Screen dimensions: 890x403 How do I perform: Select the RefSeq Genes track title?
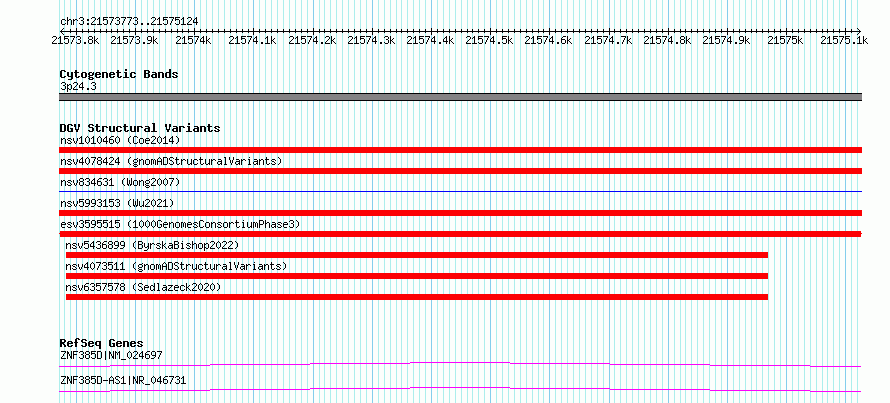click(101, 343)
